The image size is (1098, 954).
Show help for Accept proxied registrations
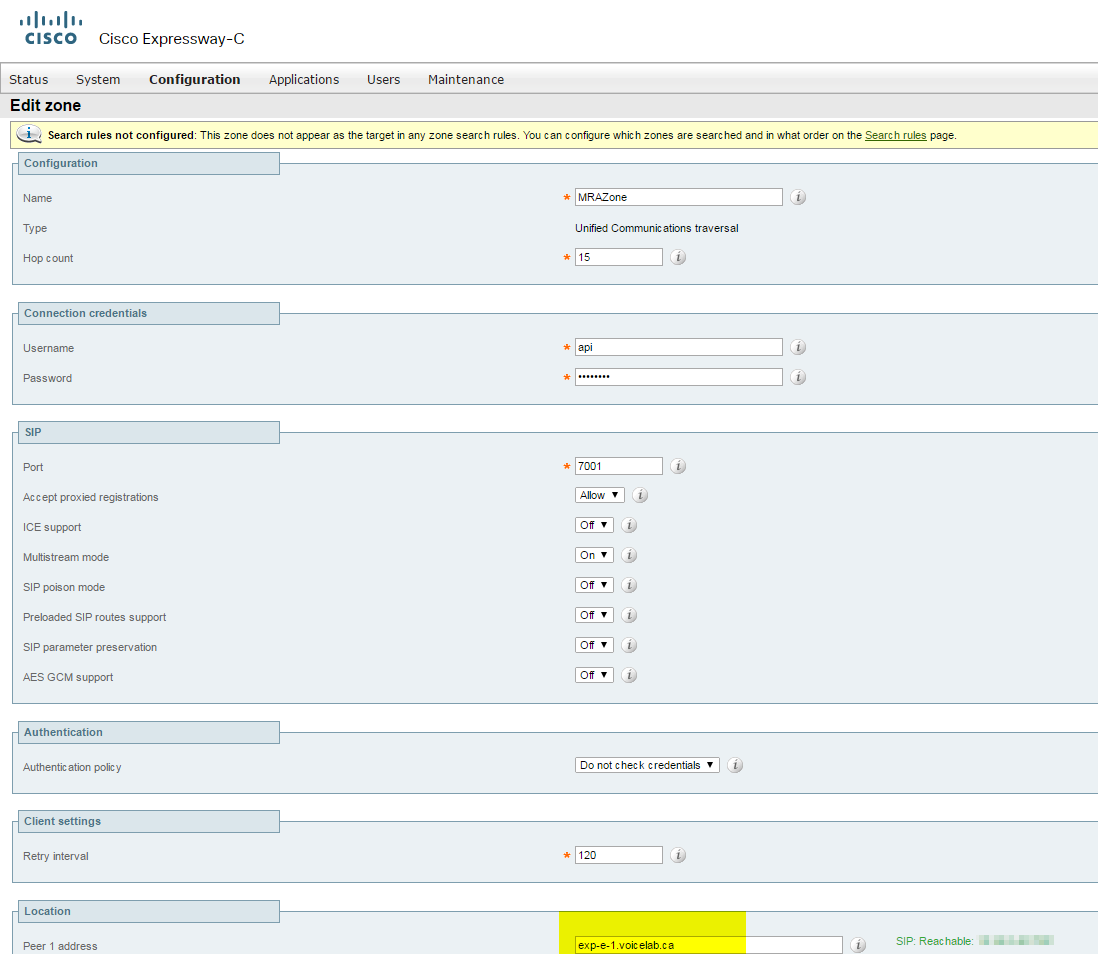tap(640, 496)
